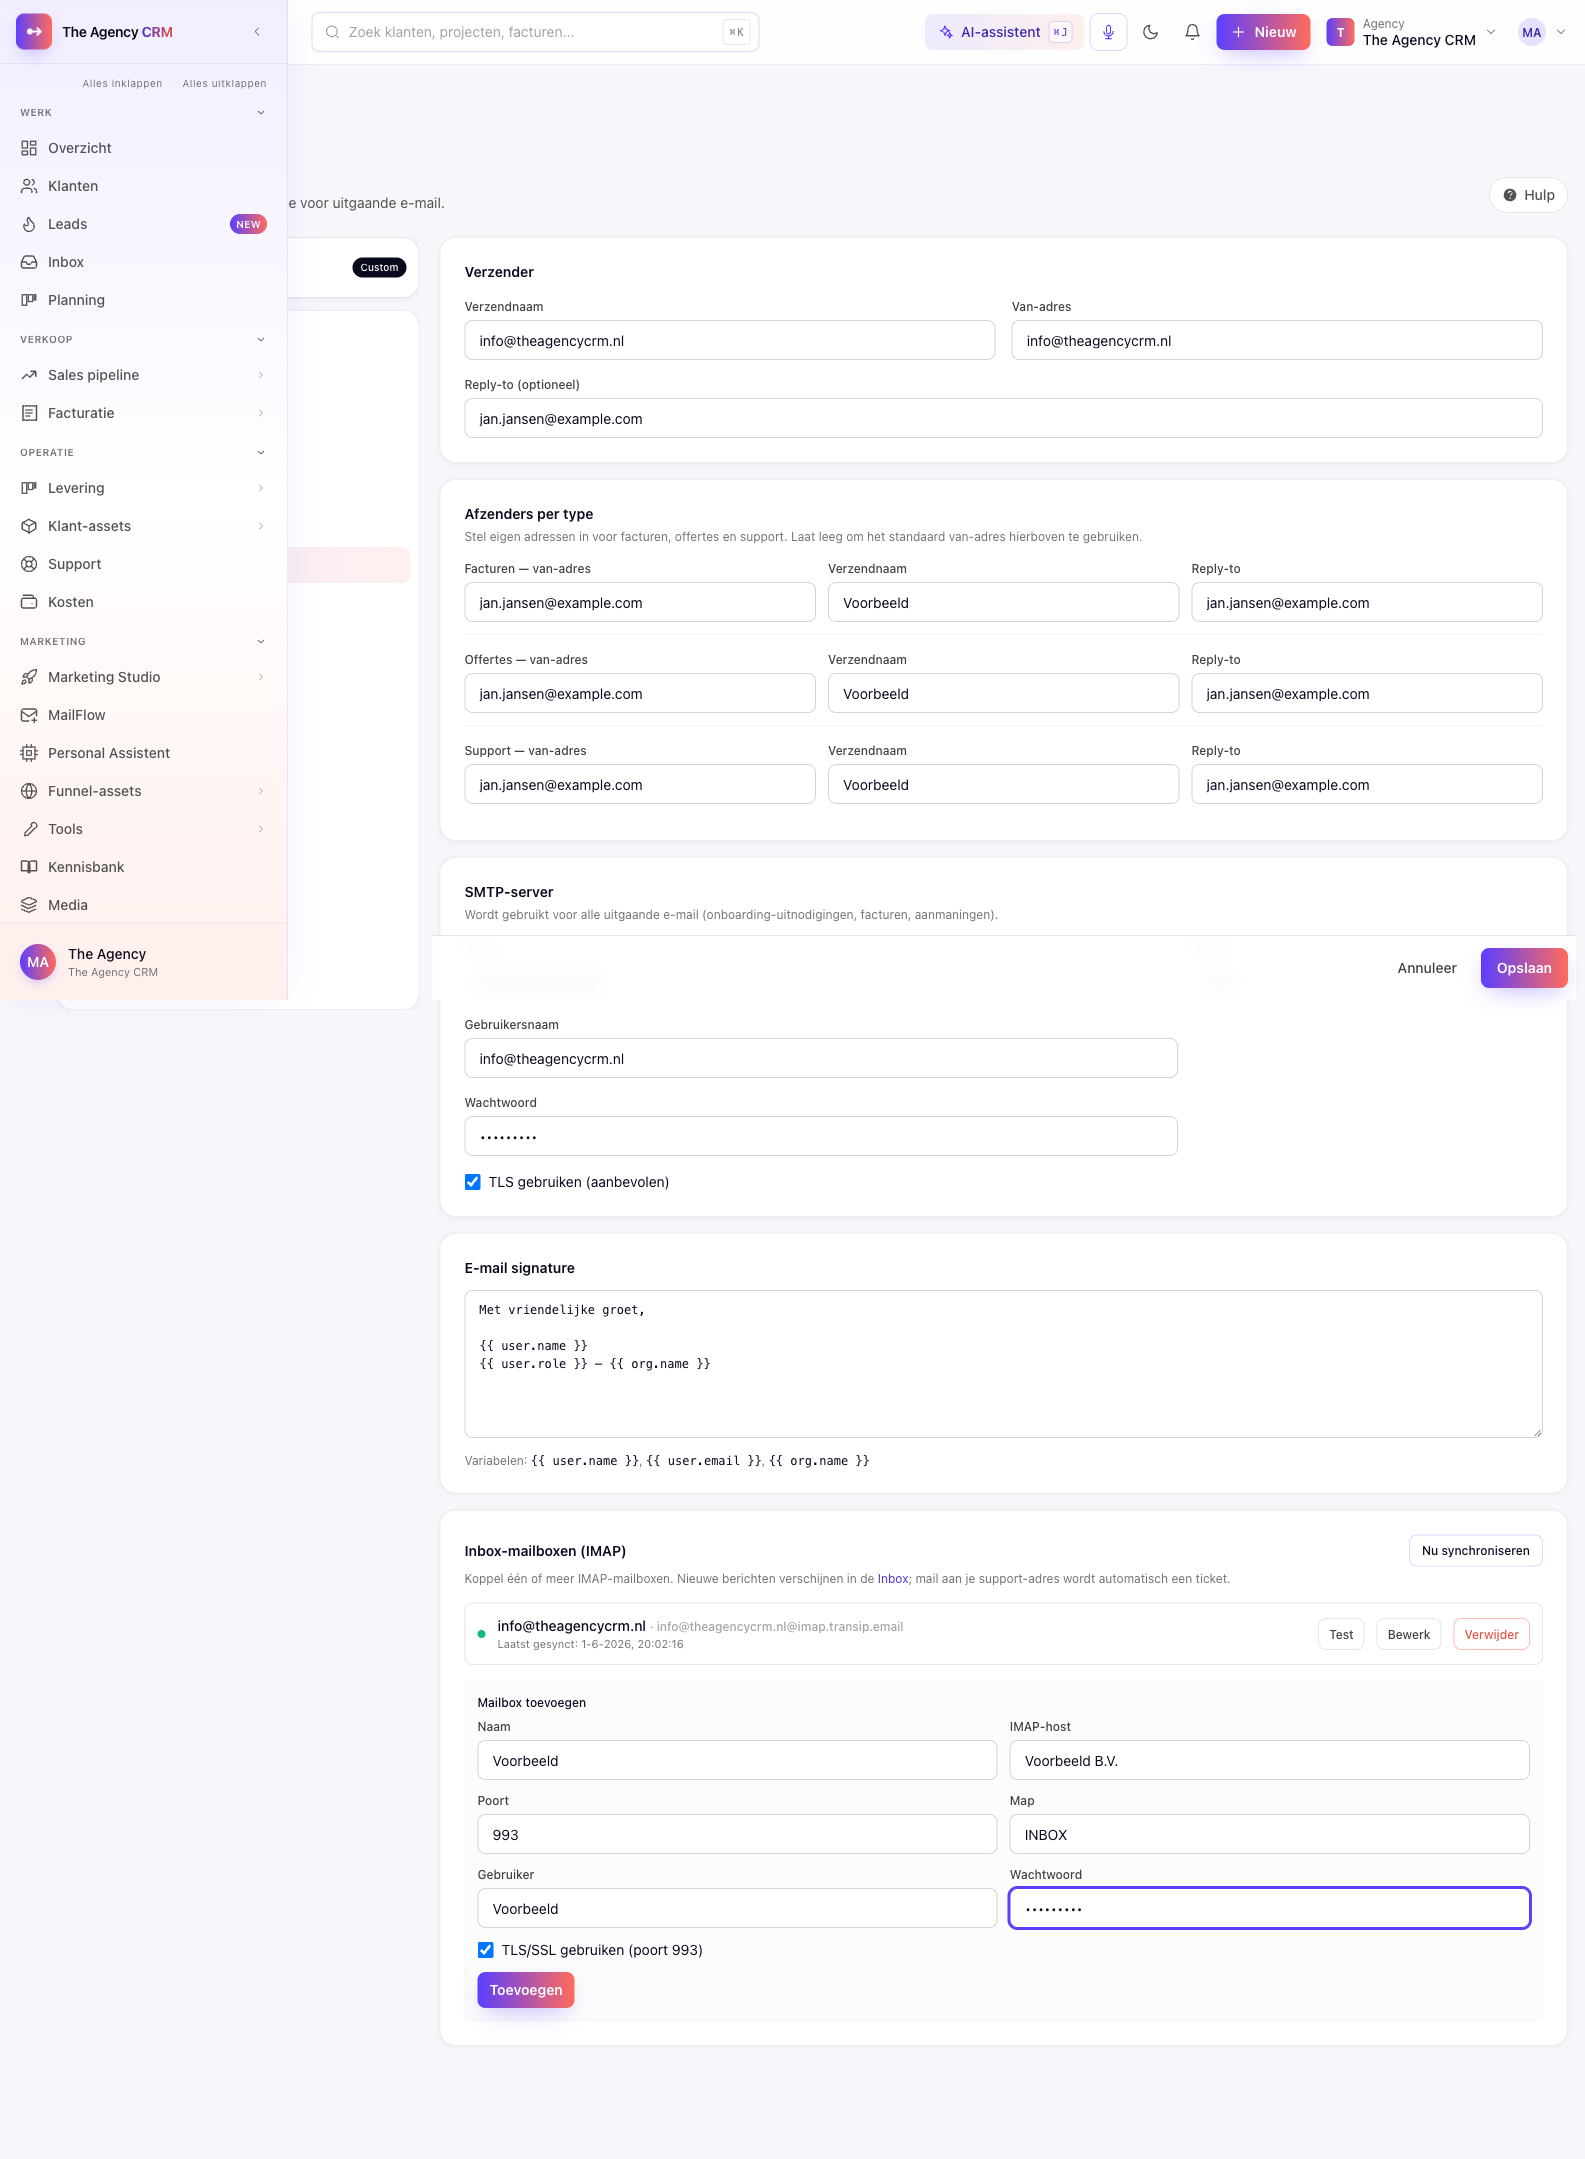Open Funnel-assets in the sidebar
Screen dimensions: 1585x2159
coord(144,791)
